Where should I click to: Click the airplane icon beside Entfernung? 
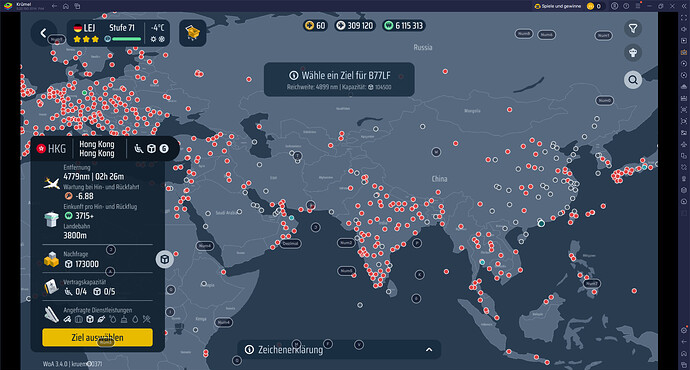[x=52, y=183]
